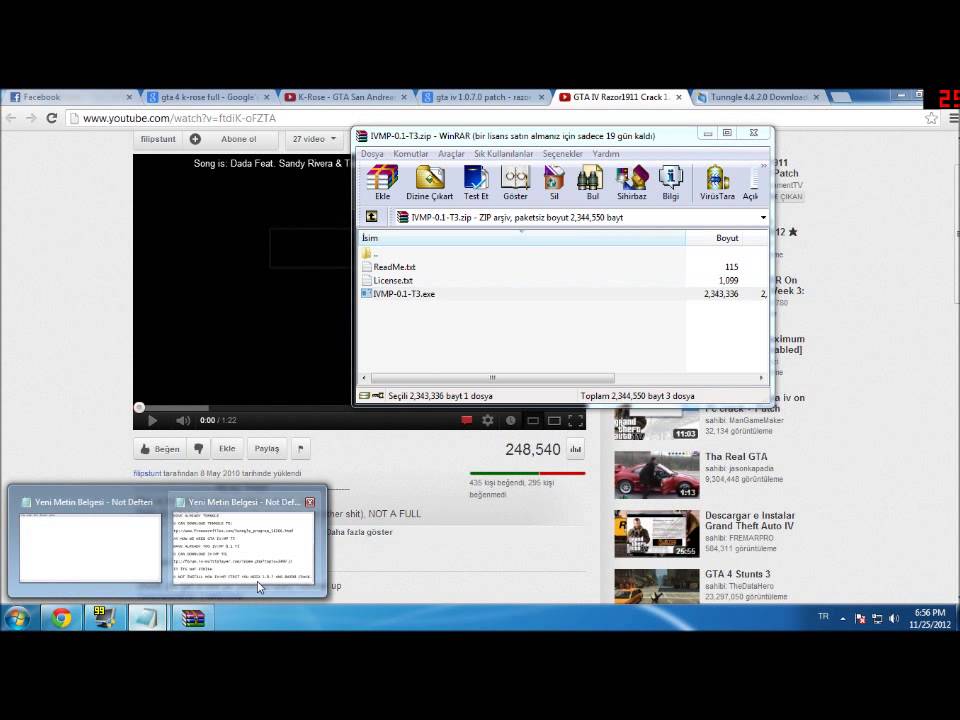Click the Paylaş share button
This screenshot has height=720, width=960.
(x=267, y=449)
